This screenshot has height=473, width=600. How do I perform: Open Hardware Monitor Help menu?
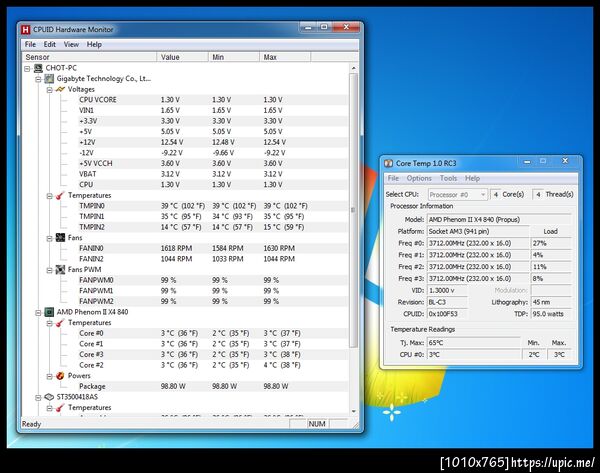(x=94, y=44)
